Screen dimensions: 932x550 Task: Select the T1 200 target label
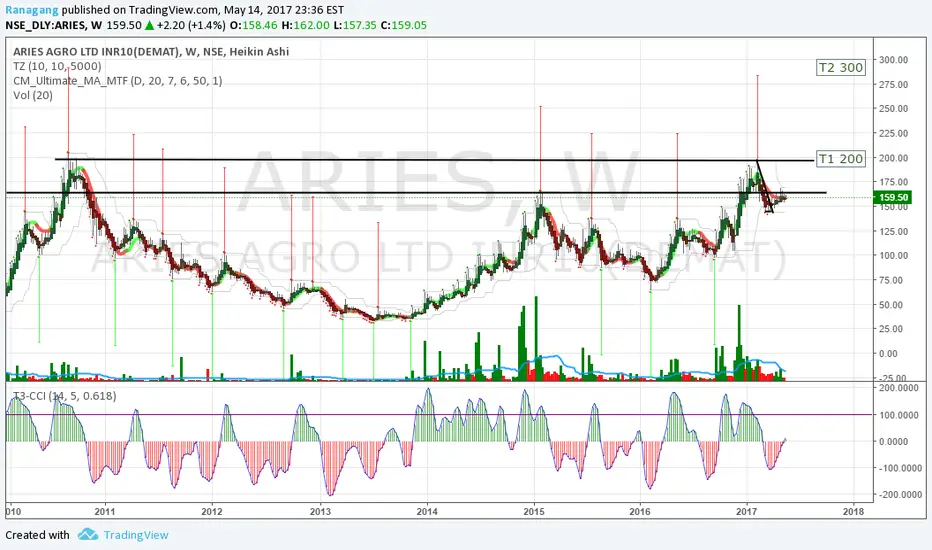click(x=840, y=159)
